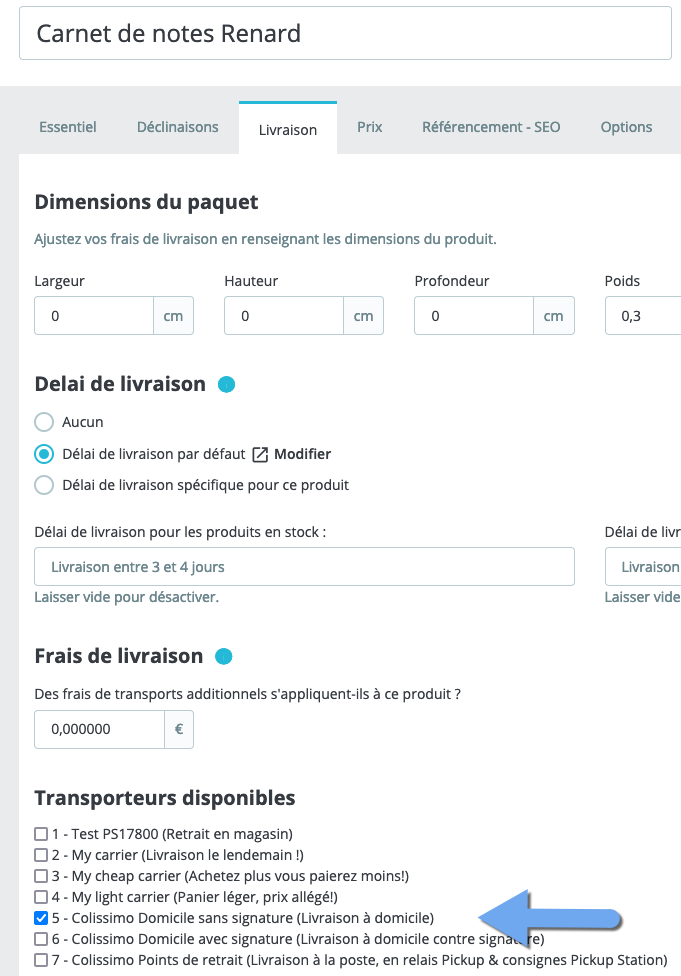Screen dimensions: 681x976
Task: Switch to the Déclinaisons tab
Action: [x=177, y=127]
